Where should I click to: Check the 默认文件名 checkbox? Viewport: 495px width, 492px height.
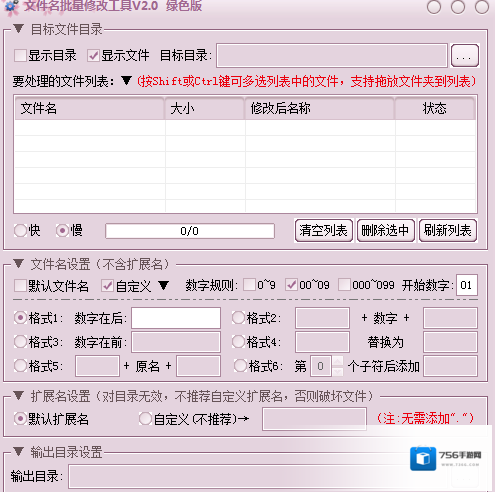tap(20, 286)
